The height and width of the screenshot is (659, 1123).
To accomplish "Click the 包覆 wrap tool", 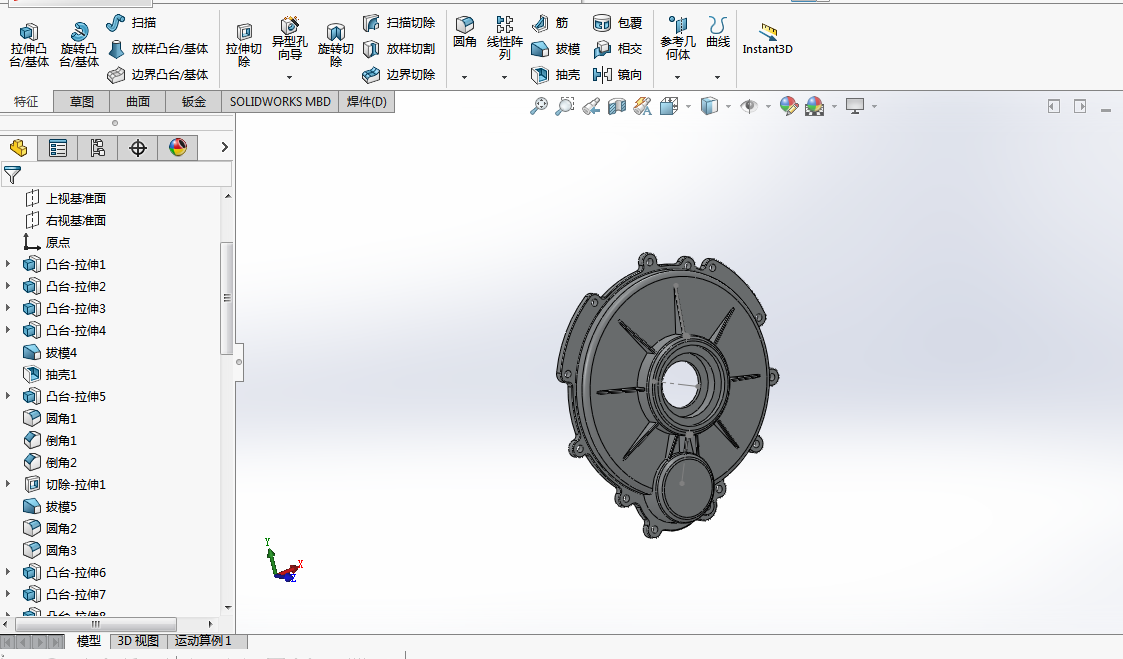I will [617, 23].
